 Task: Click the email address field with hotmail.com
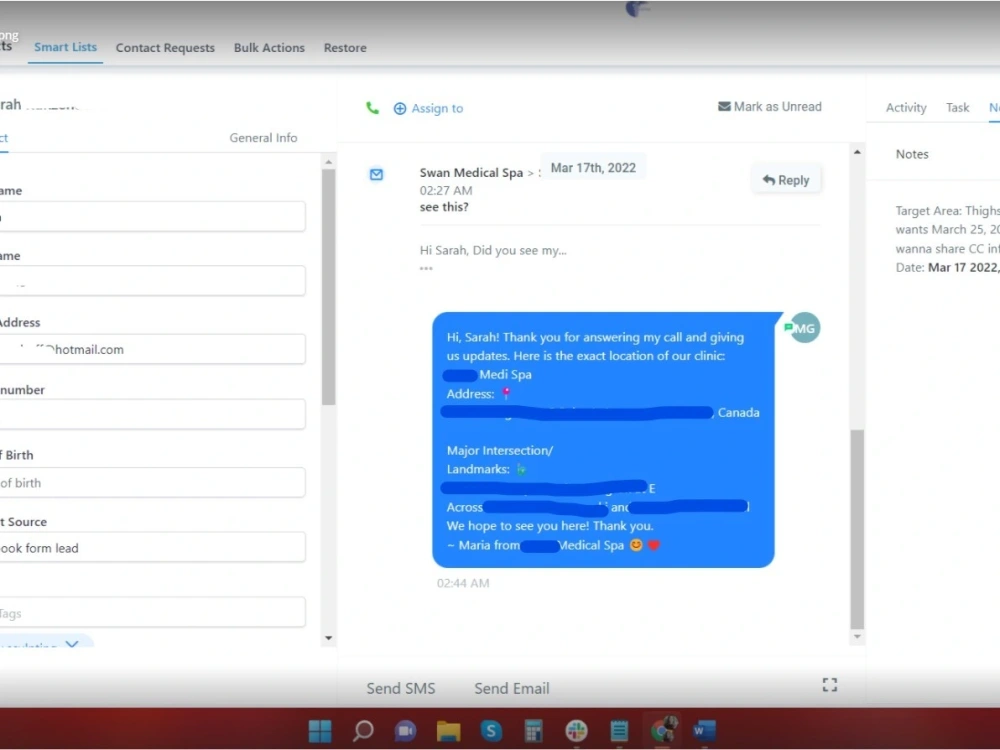click(x=152, y=349)
